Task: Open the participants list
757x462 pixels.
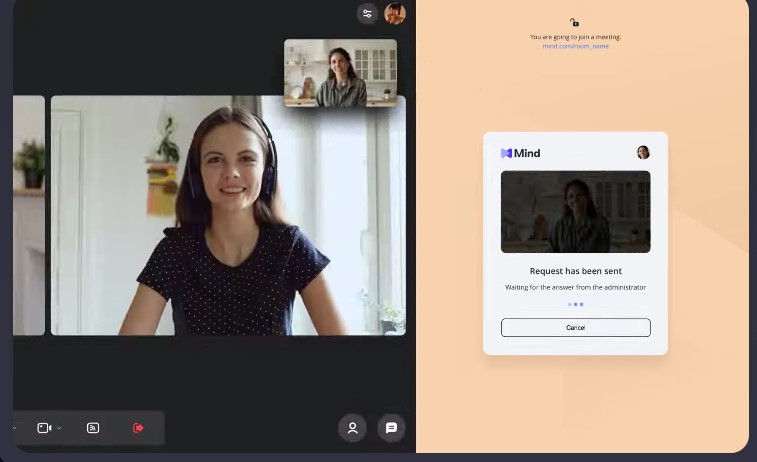Action: (352, 428)
